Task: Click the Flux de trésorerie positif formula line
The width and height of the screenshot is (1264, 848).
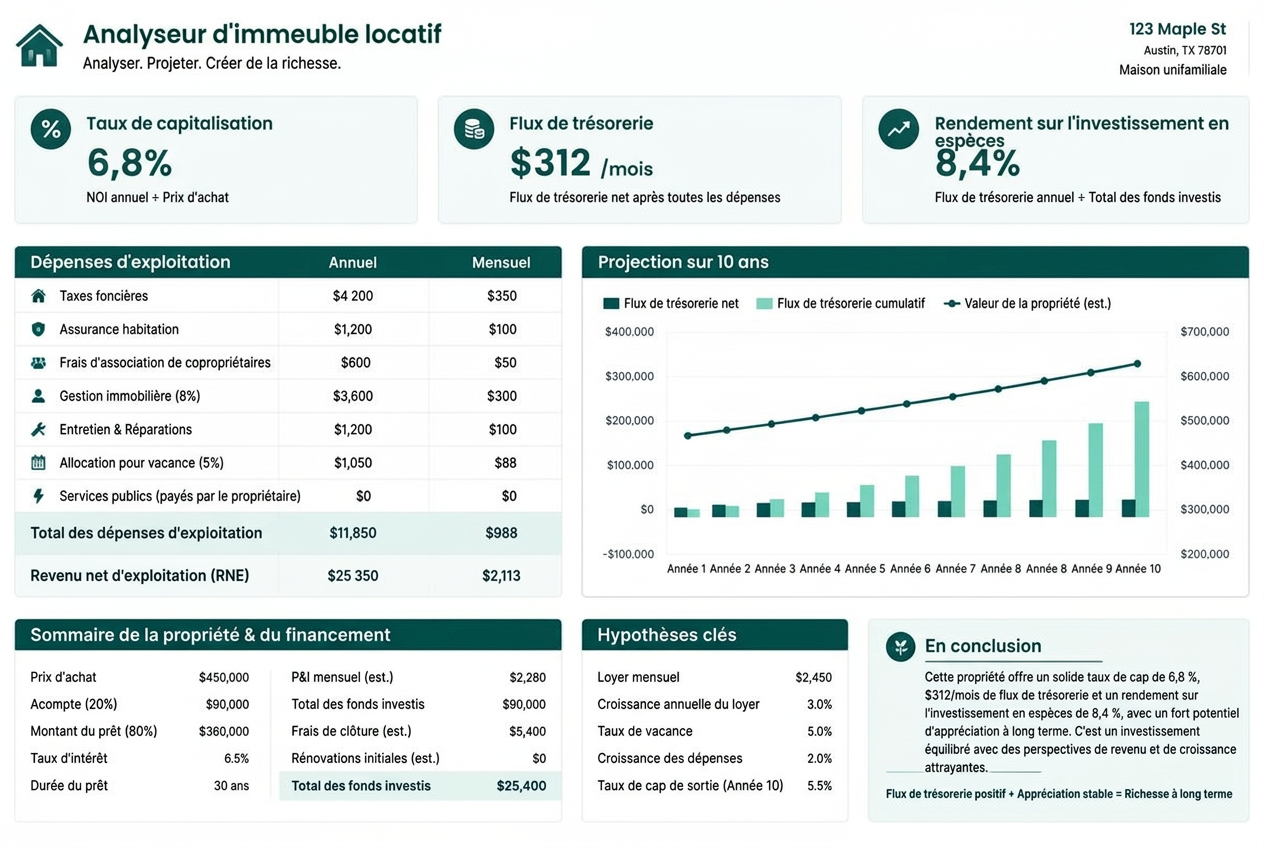Action: coord(1059,794)
